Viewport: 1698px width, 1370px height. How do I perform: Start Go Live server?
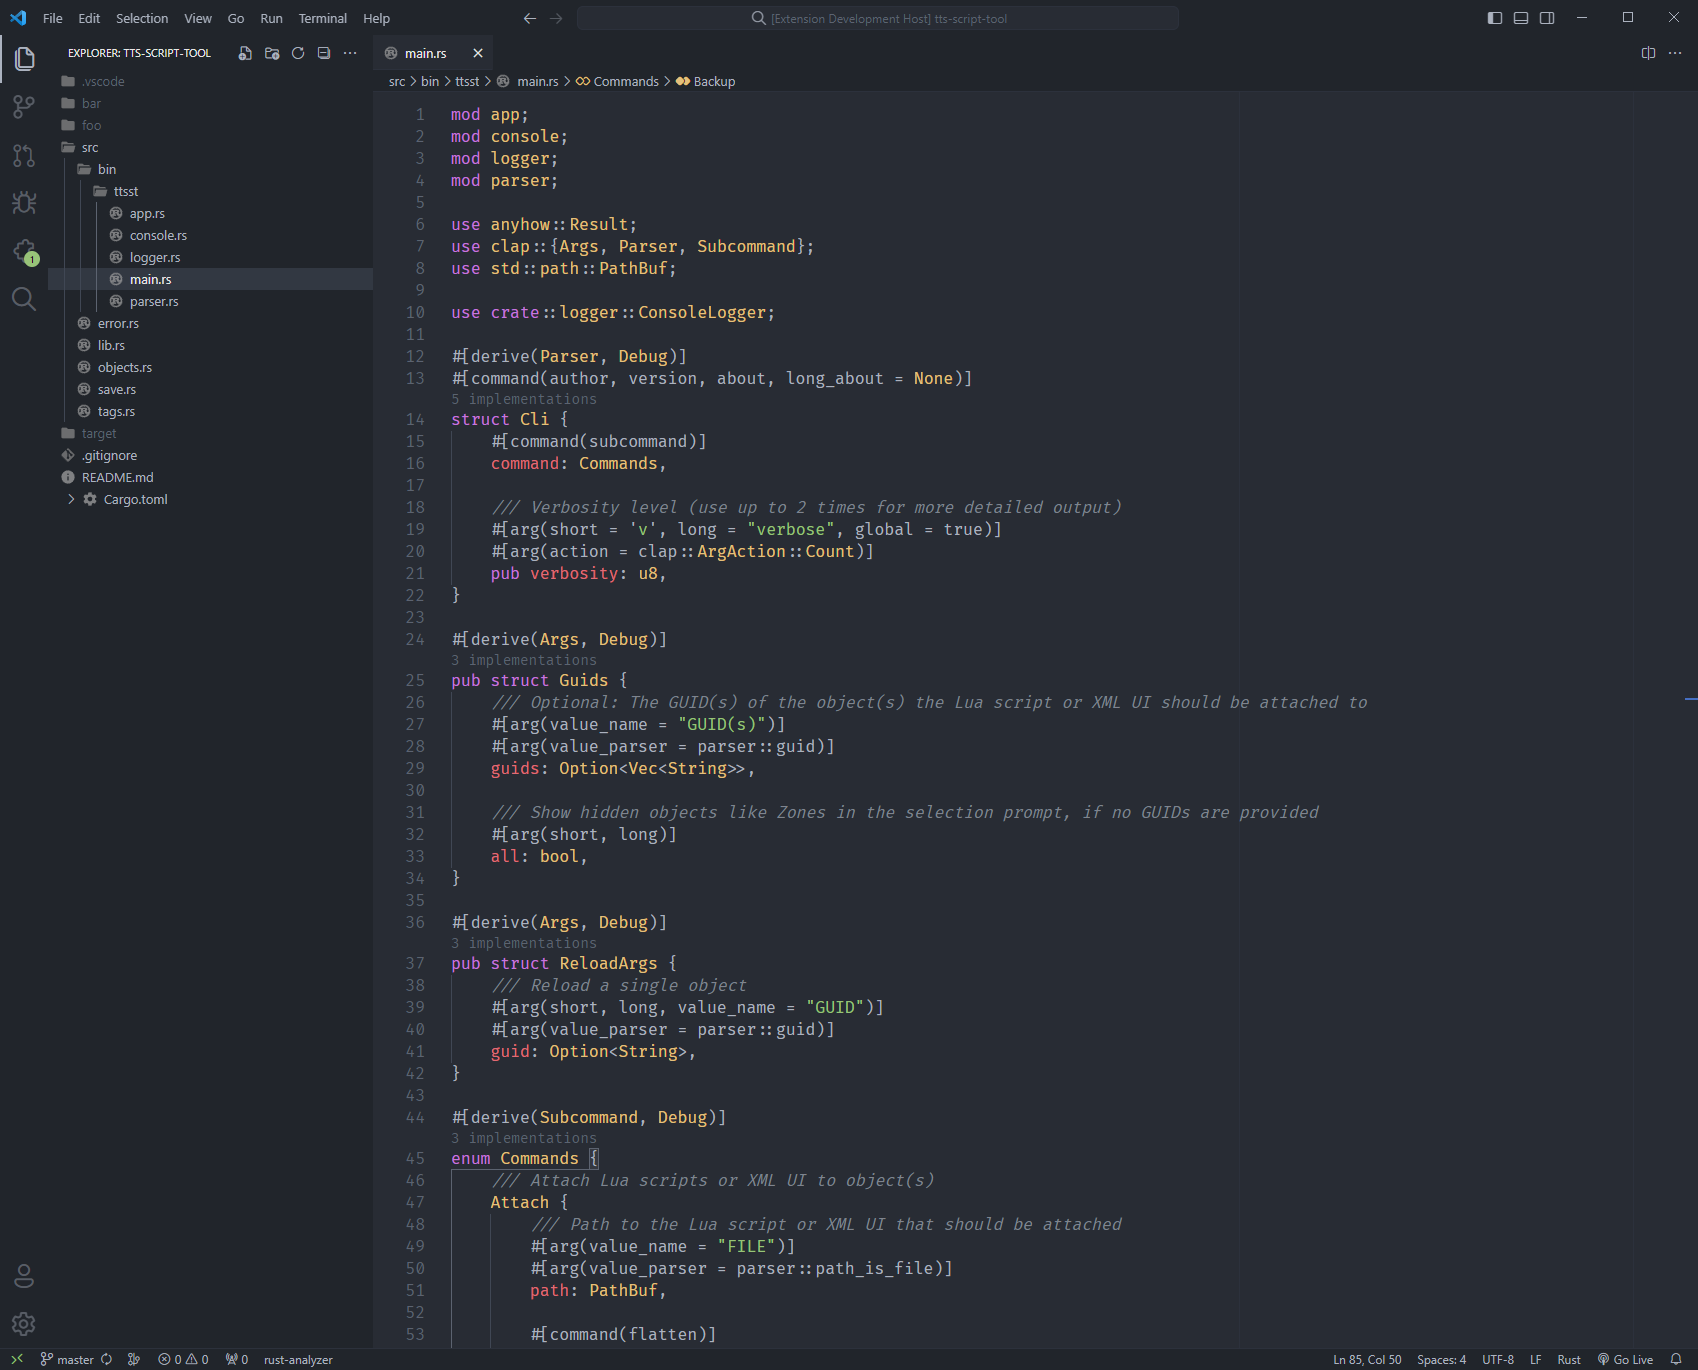point(1625,1359)
